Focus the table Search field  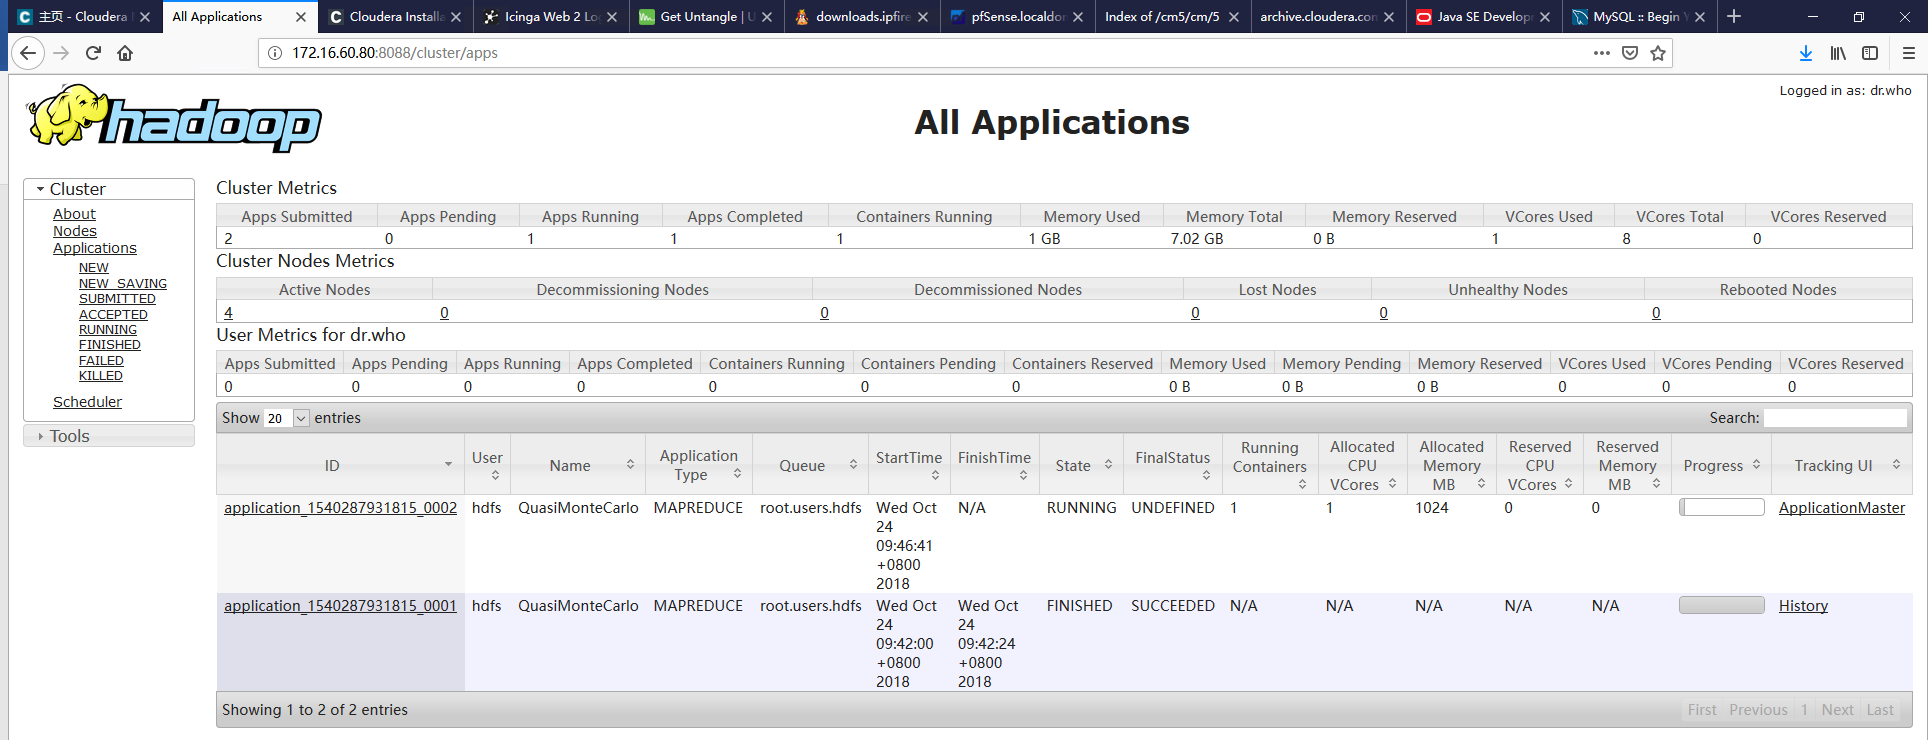coord(1835,418)
